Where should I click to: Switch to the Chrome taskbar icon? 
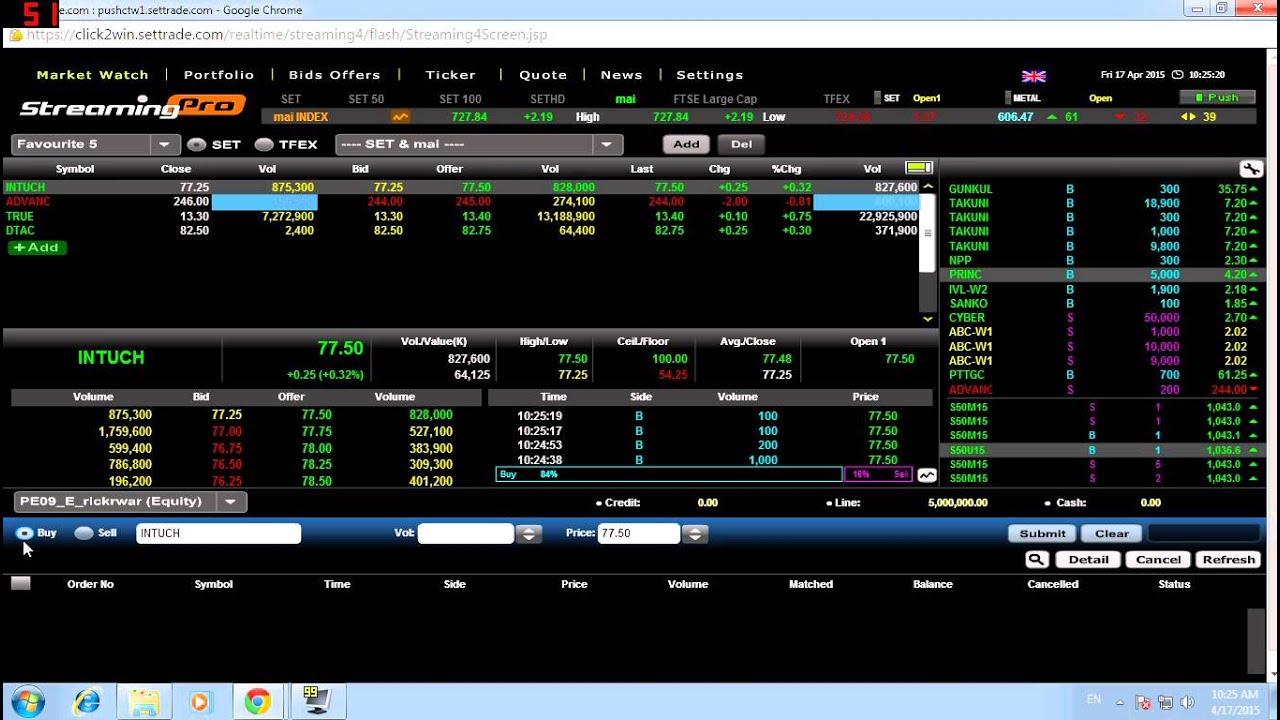257,702
